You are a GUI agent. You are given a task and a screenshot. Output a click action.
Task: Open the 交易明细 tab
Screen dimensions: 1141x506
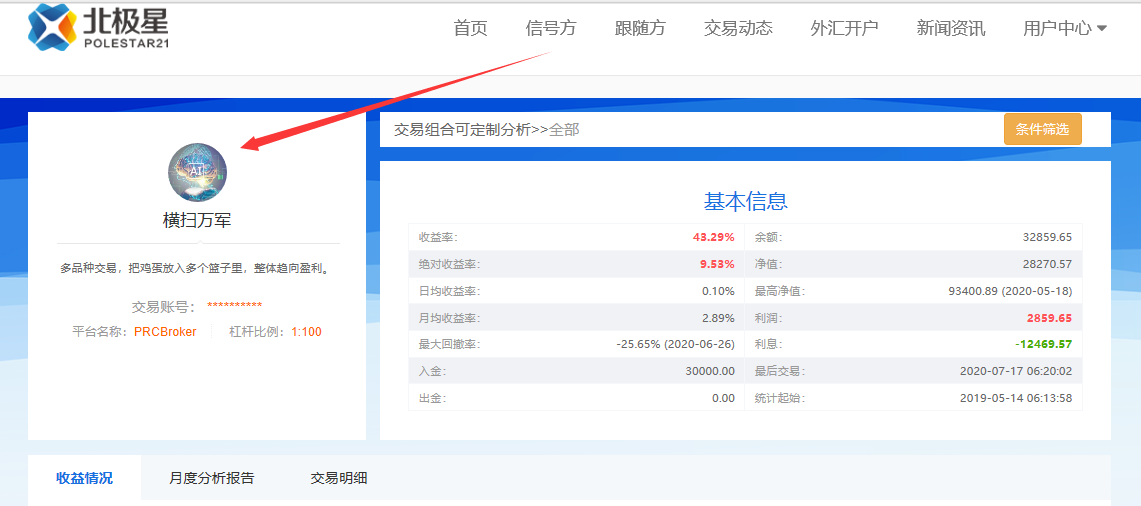(339, 478)
